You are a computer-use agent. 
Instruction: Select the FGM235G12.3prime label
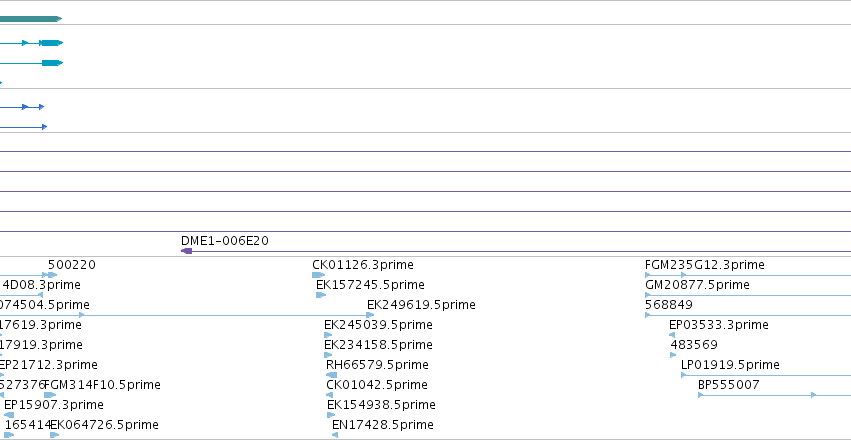704,265
